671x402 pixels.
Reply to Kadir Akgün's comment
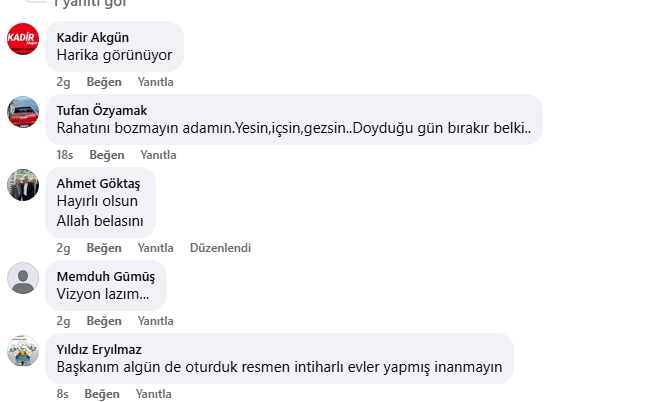[155, 82]
